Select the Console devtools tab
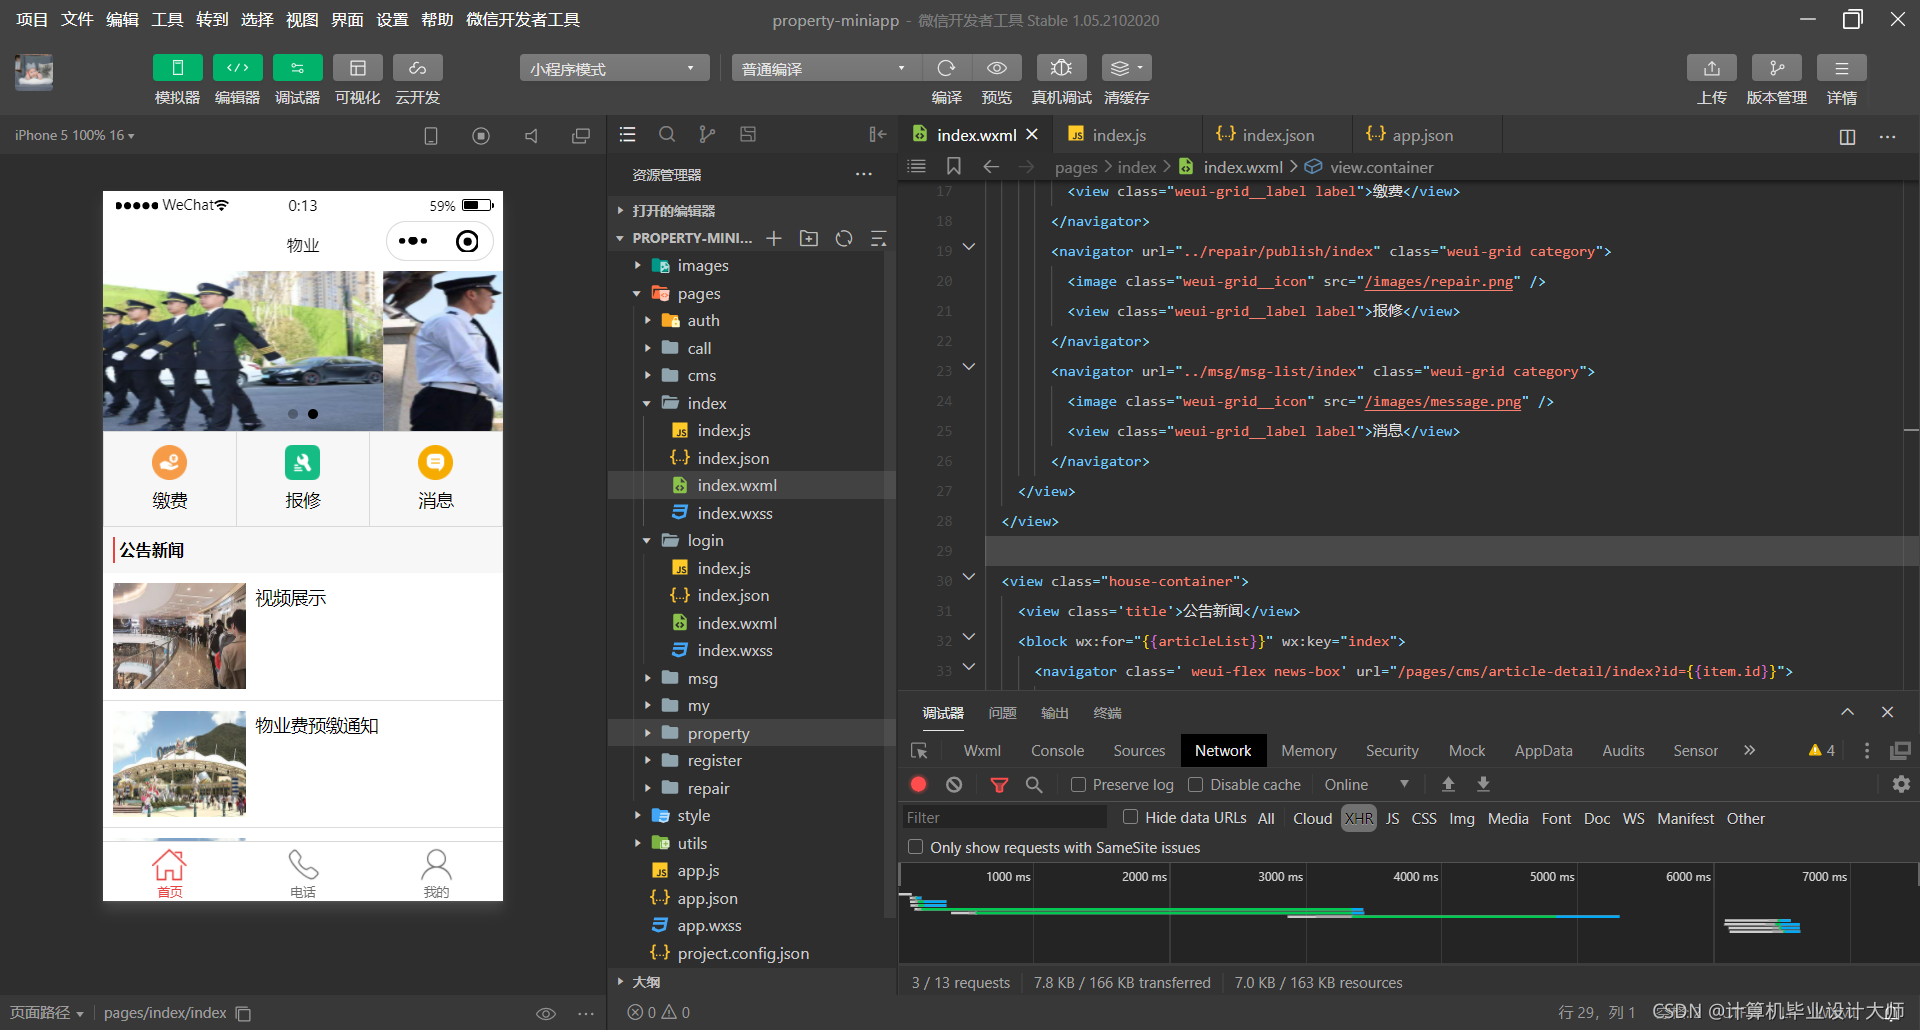The image size is (1920, 1030). pos(1057,751)
